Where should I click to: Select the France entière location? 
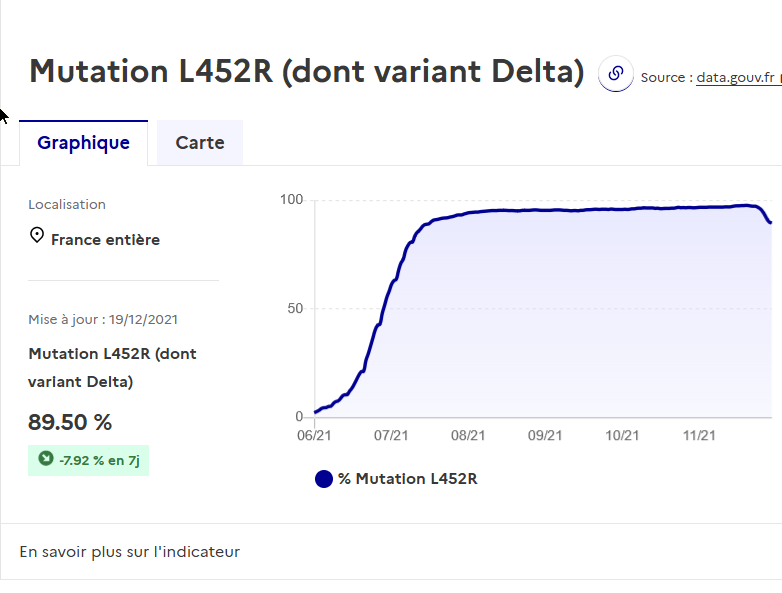105,240
